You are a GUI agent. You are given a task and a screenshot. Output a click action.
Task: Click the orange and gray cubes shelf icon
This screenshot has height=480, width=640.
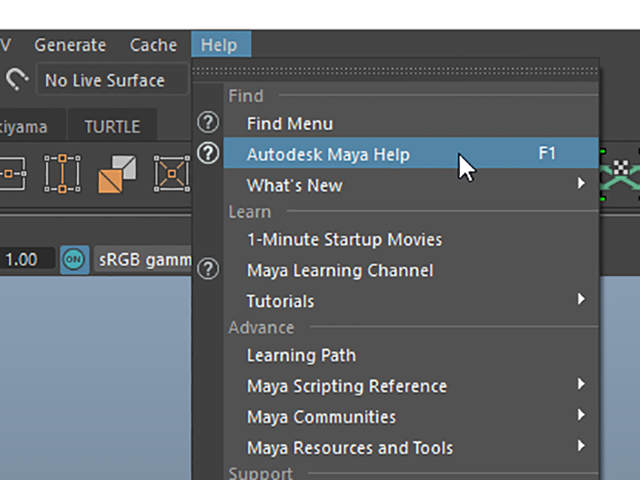point(117,174)
